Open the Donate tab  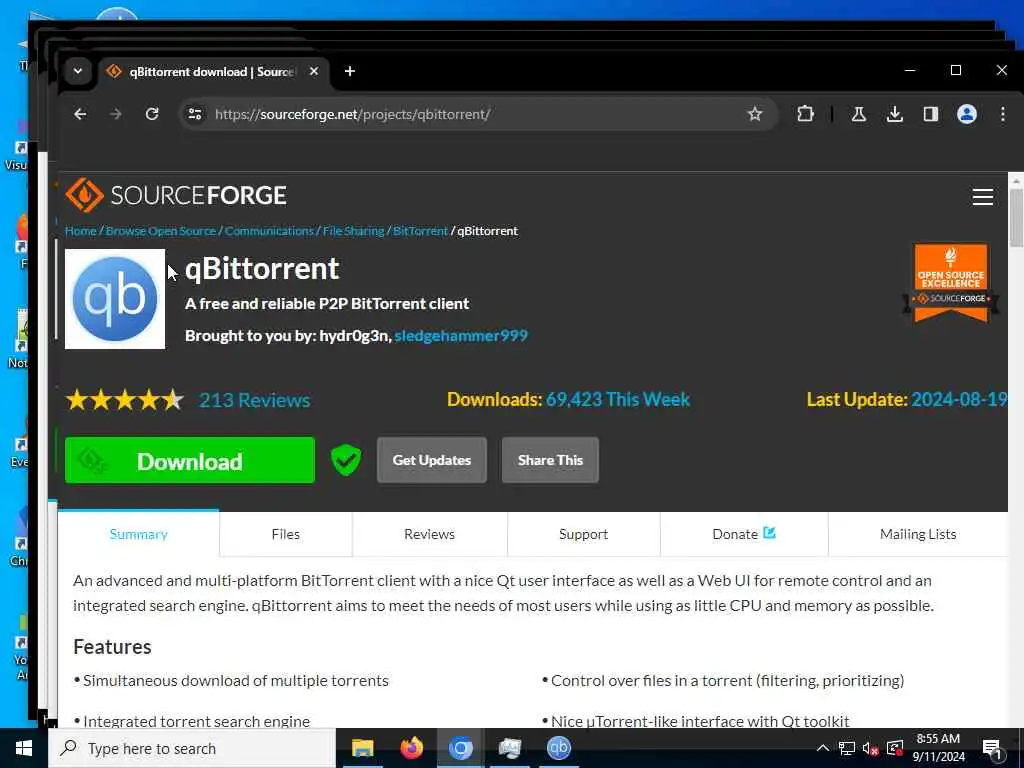[743, 534]
